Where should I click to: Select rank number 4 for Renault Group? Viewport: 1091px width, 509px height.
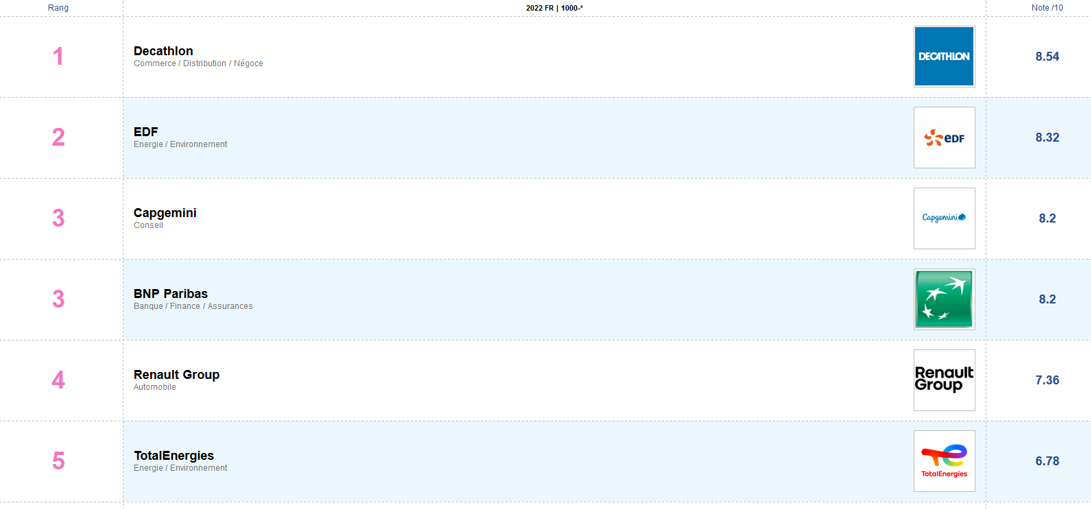(58, 380)
